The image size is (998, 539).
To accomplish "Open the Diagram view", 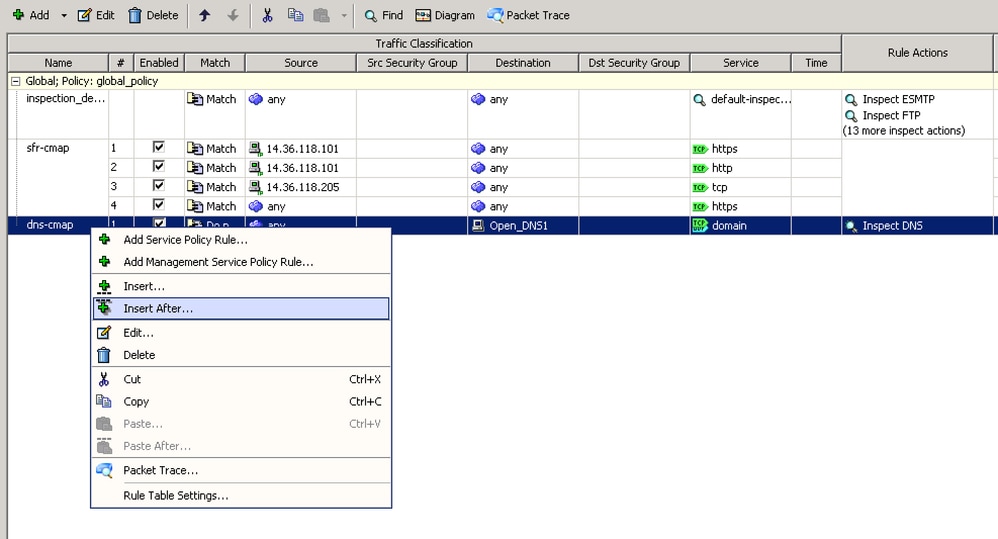I will click(445, 15).
